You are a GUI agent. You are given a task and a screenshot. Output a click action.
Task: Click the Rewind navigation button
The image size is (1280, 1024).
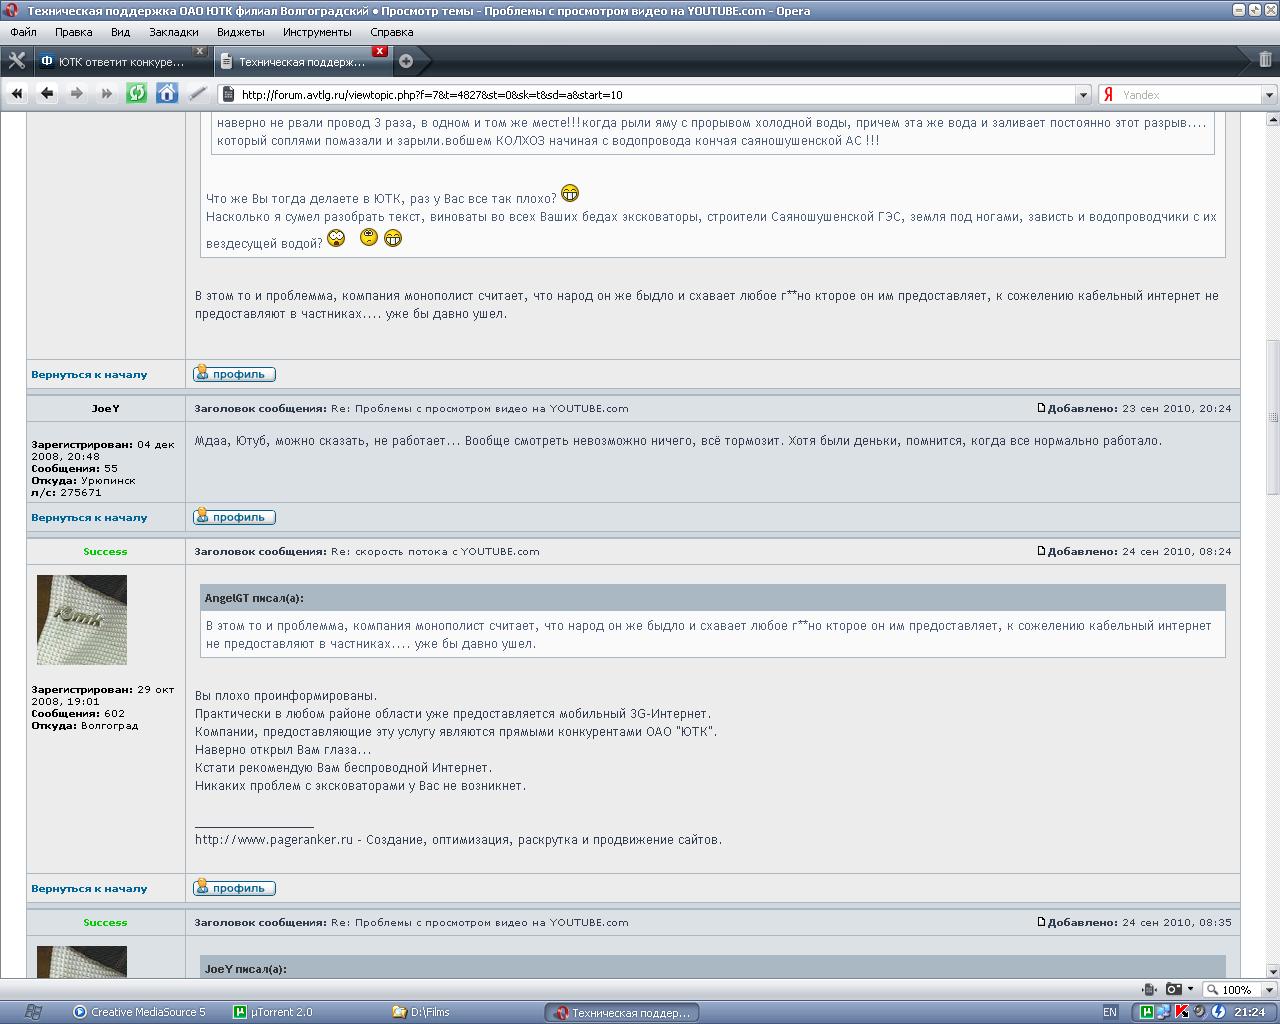click(17, 94)
